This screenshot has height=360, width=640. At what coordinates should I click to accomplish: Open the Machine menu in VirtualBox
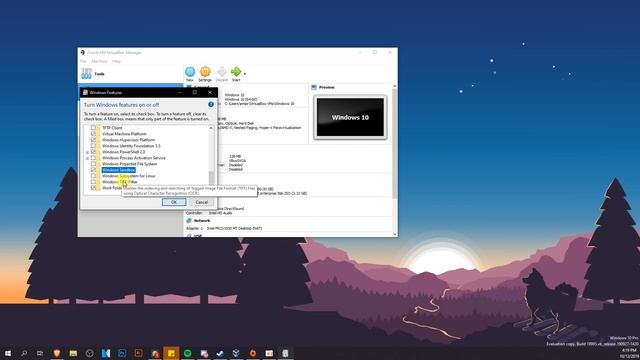point(99,61)
